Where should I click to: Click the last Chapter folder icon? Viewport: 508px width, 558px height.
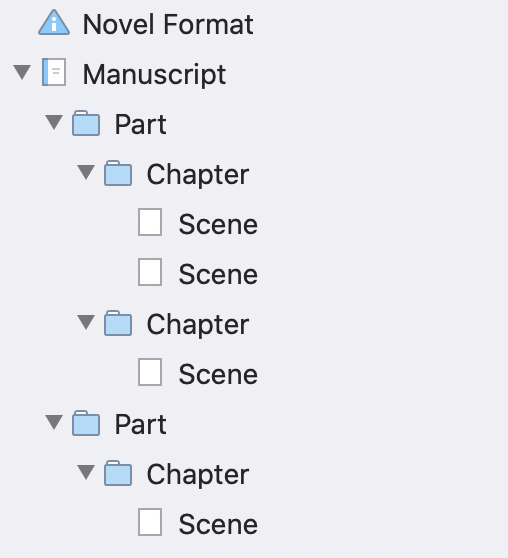point(118,473)
